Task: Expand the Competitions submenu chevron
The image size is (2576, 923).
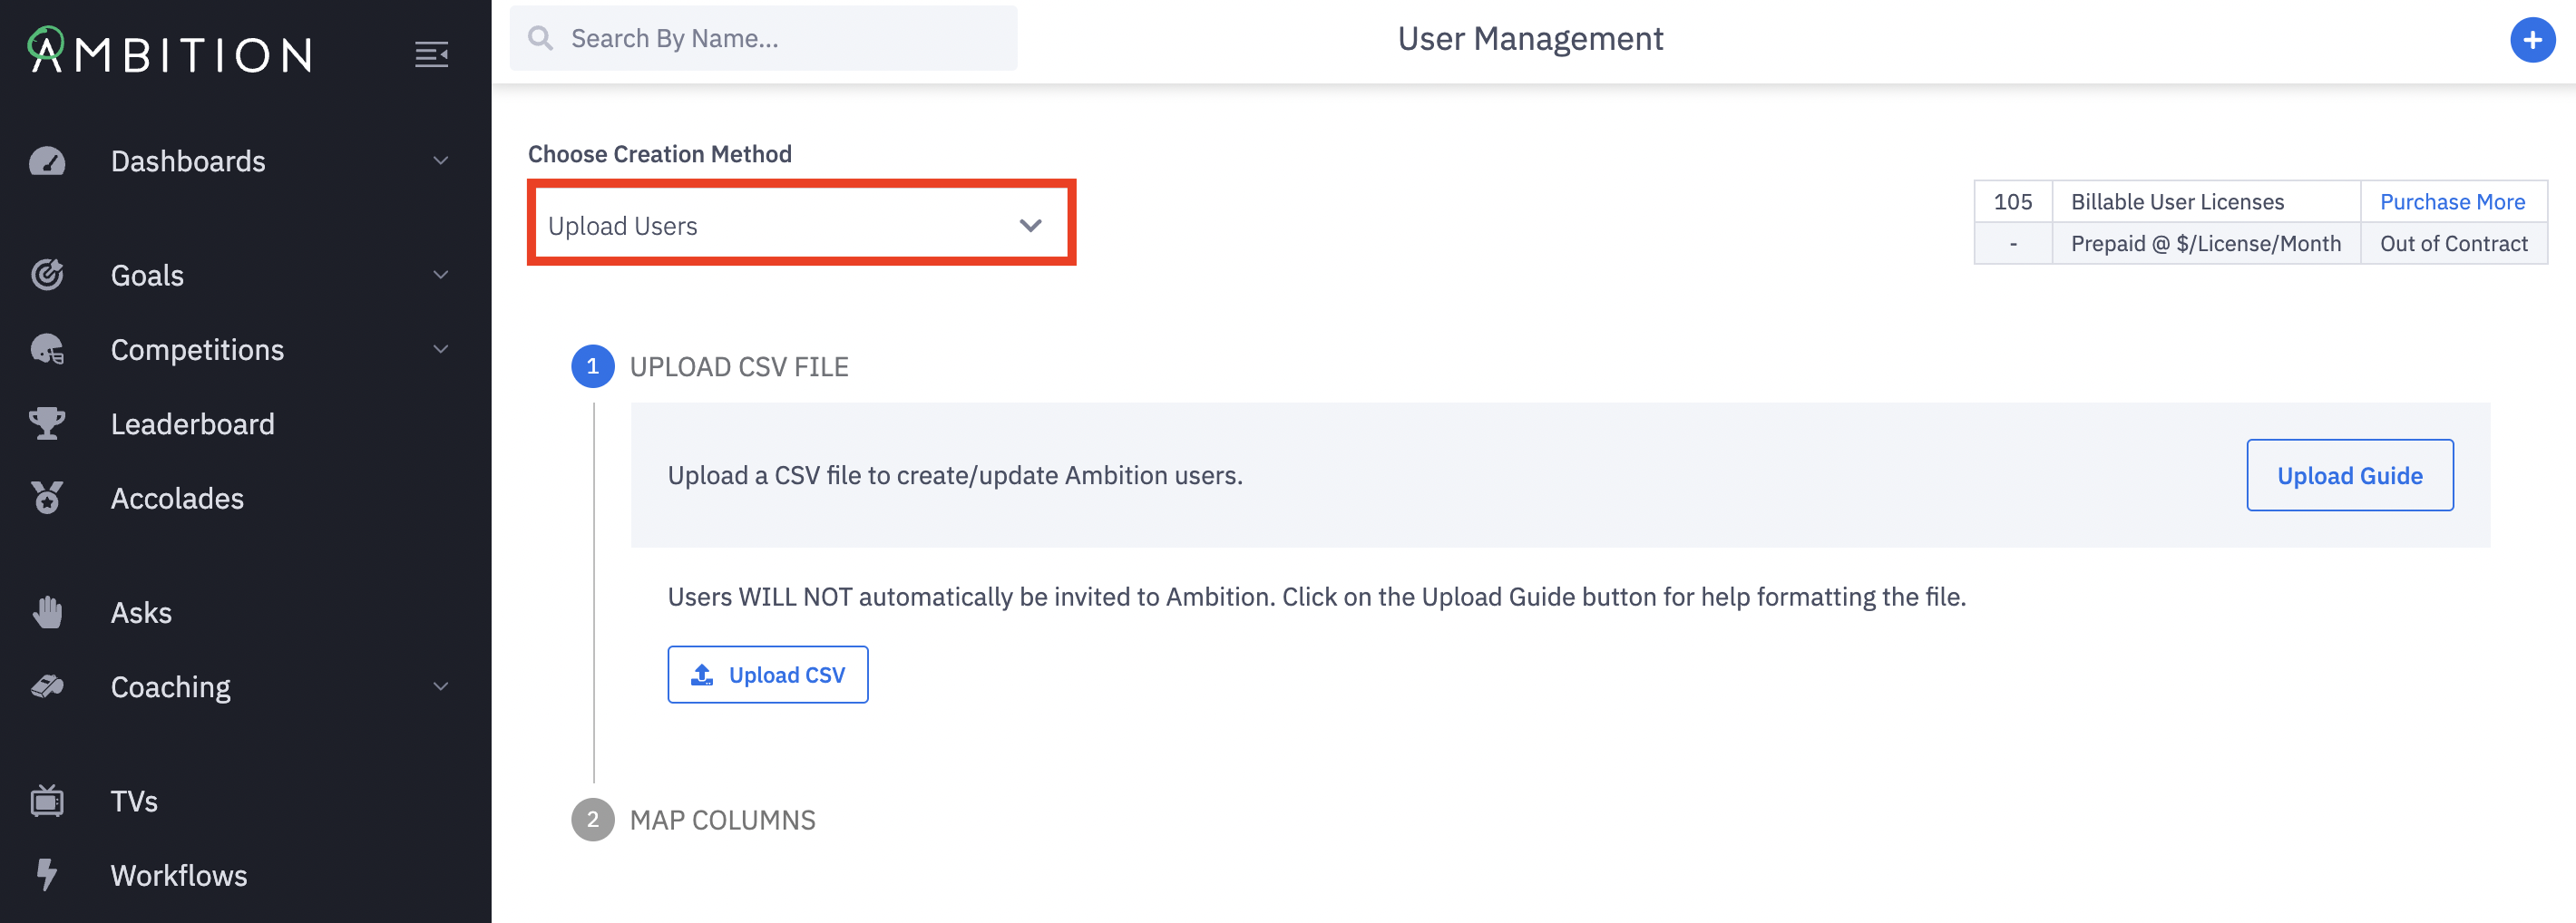Action: pyautogui.click(x=440, y=349)
